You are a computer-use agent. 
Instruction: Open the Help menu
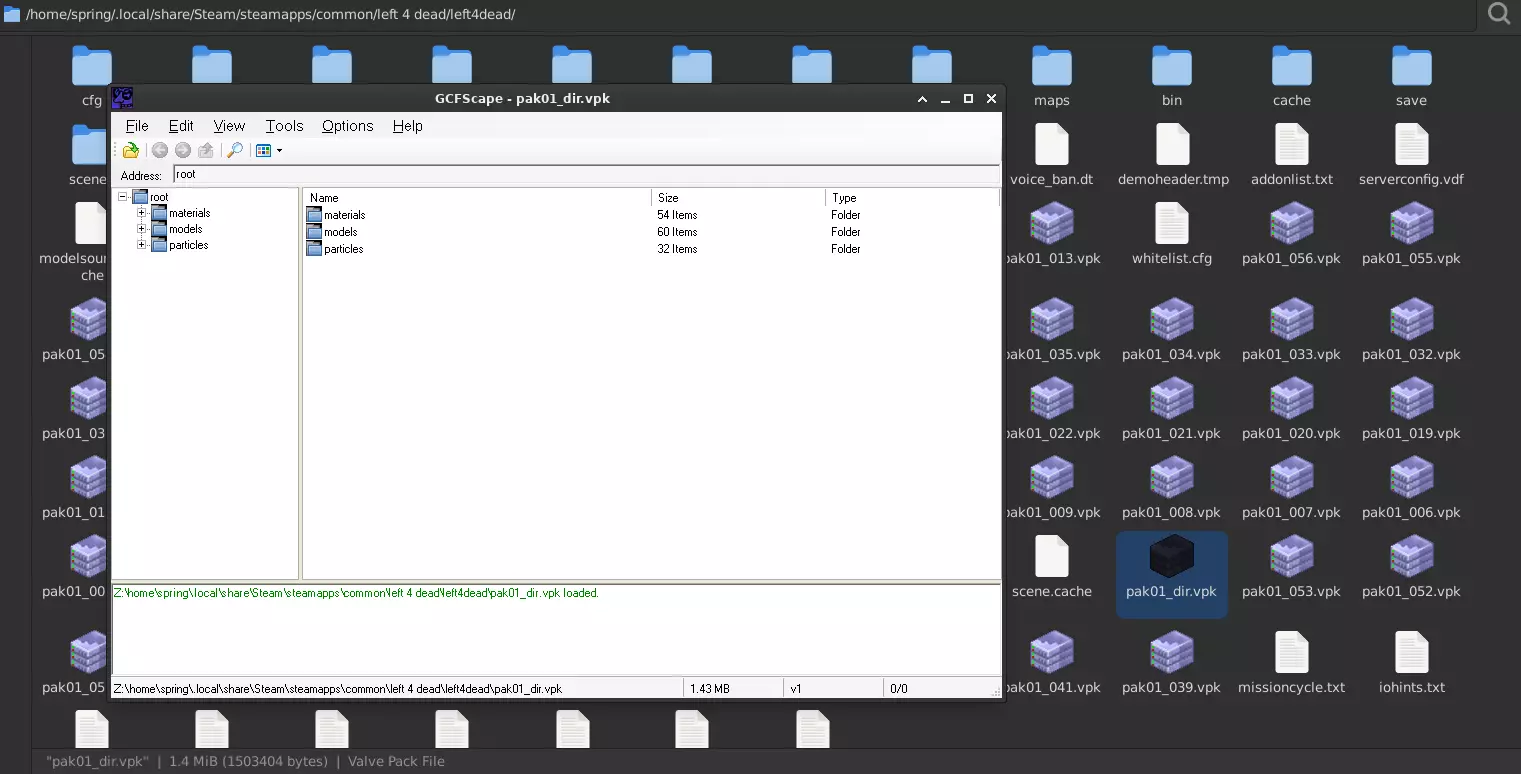[x=408, y=126]
